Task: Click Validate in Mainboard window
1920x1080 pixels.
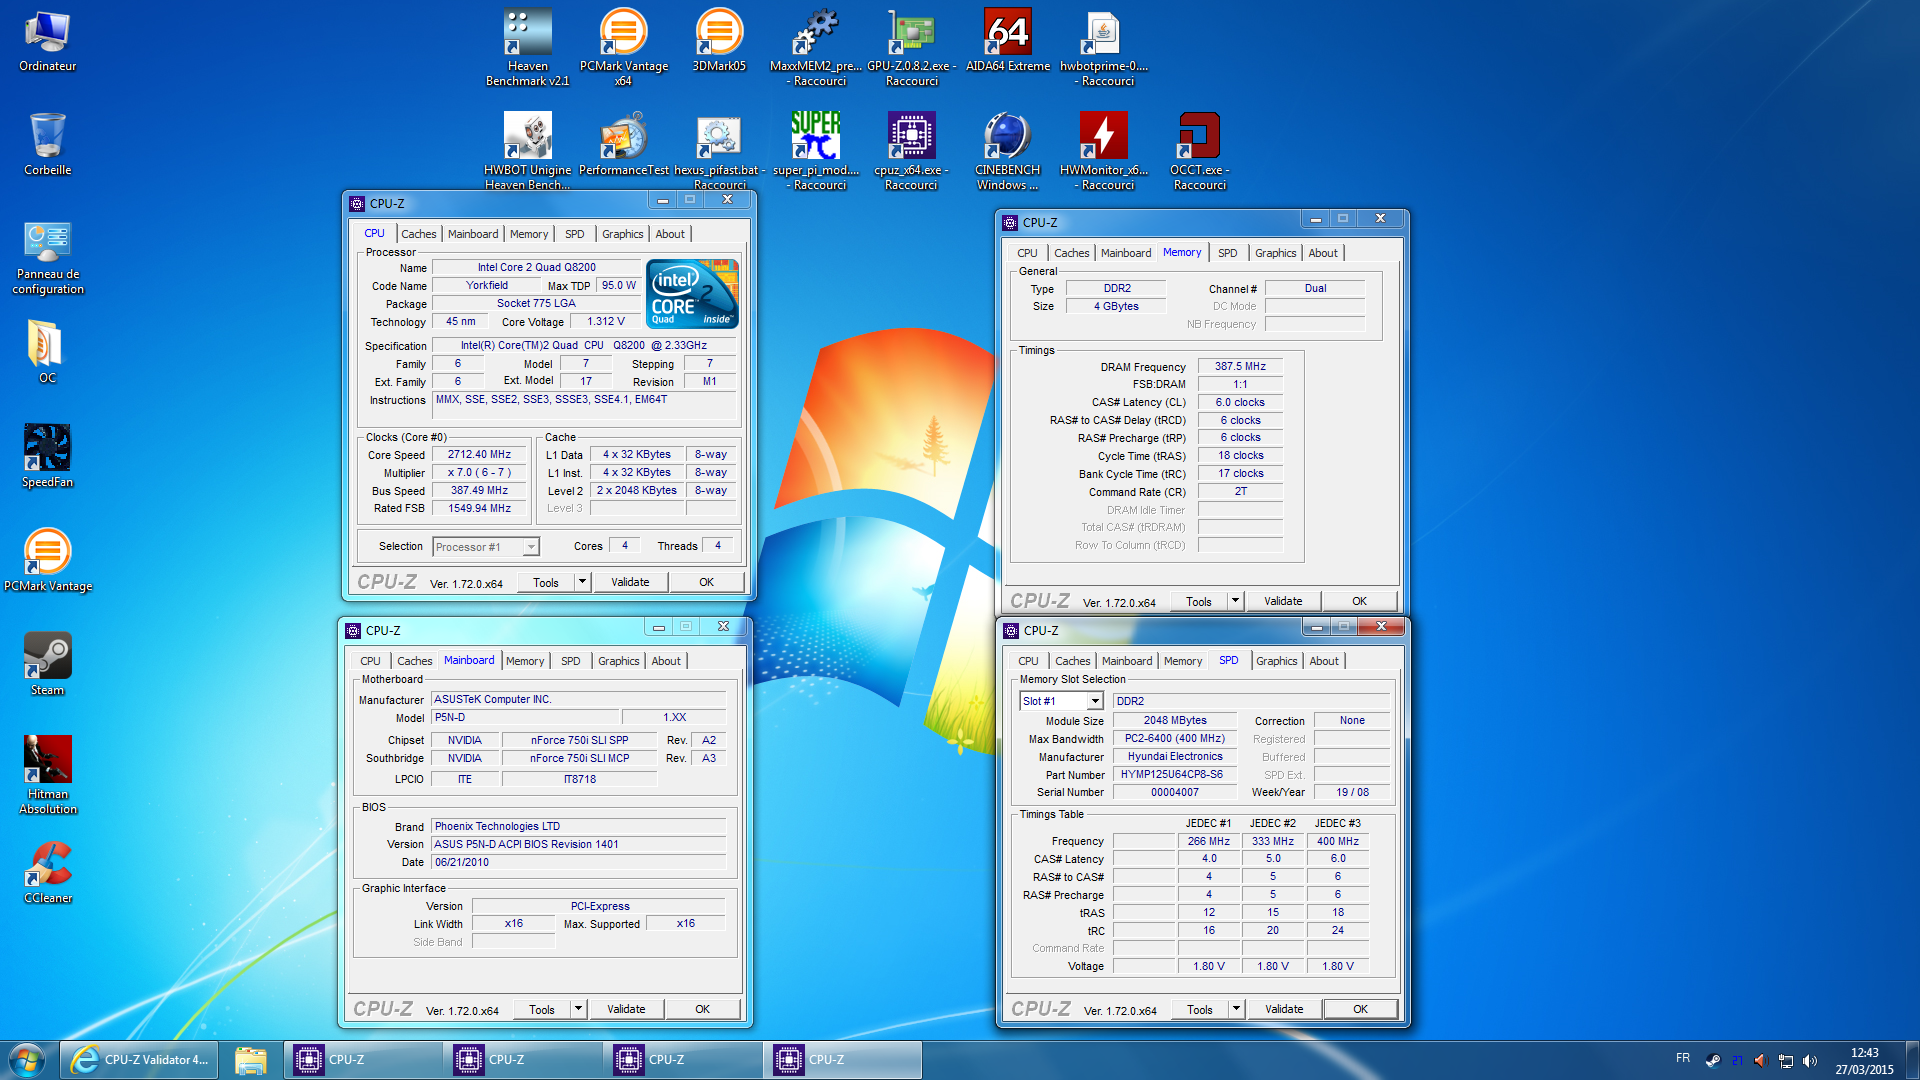Action: coord(626,1009)
